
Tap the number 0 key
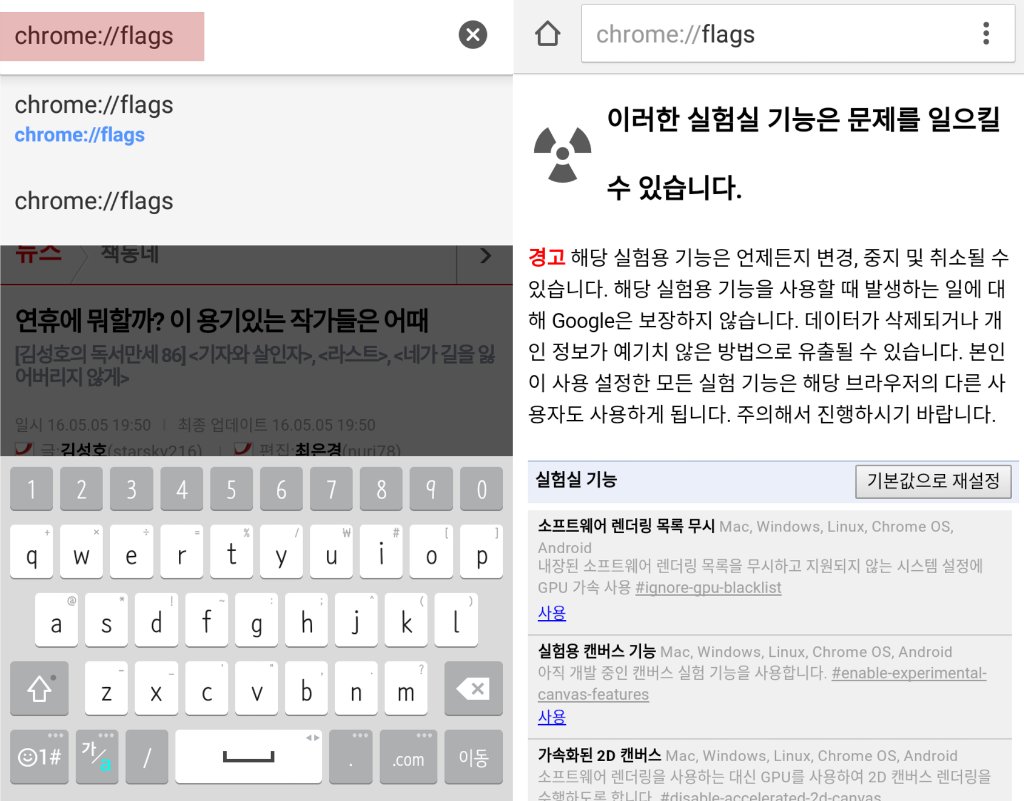click(481, 488)
